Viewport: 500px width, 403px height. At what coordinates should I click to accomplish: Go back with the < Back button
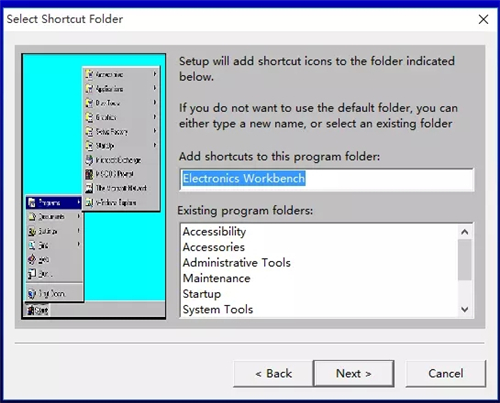pos(273,373)
